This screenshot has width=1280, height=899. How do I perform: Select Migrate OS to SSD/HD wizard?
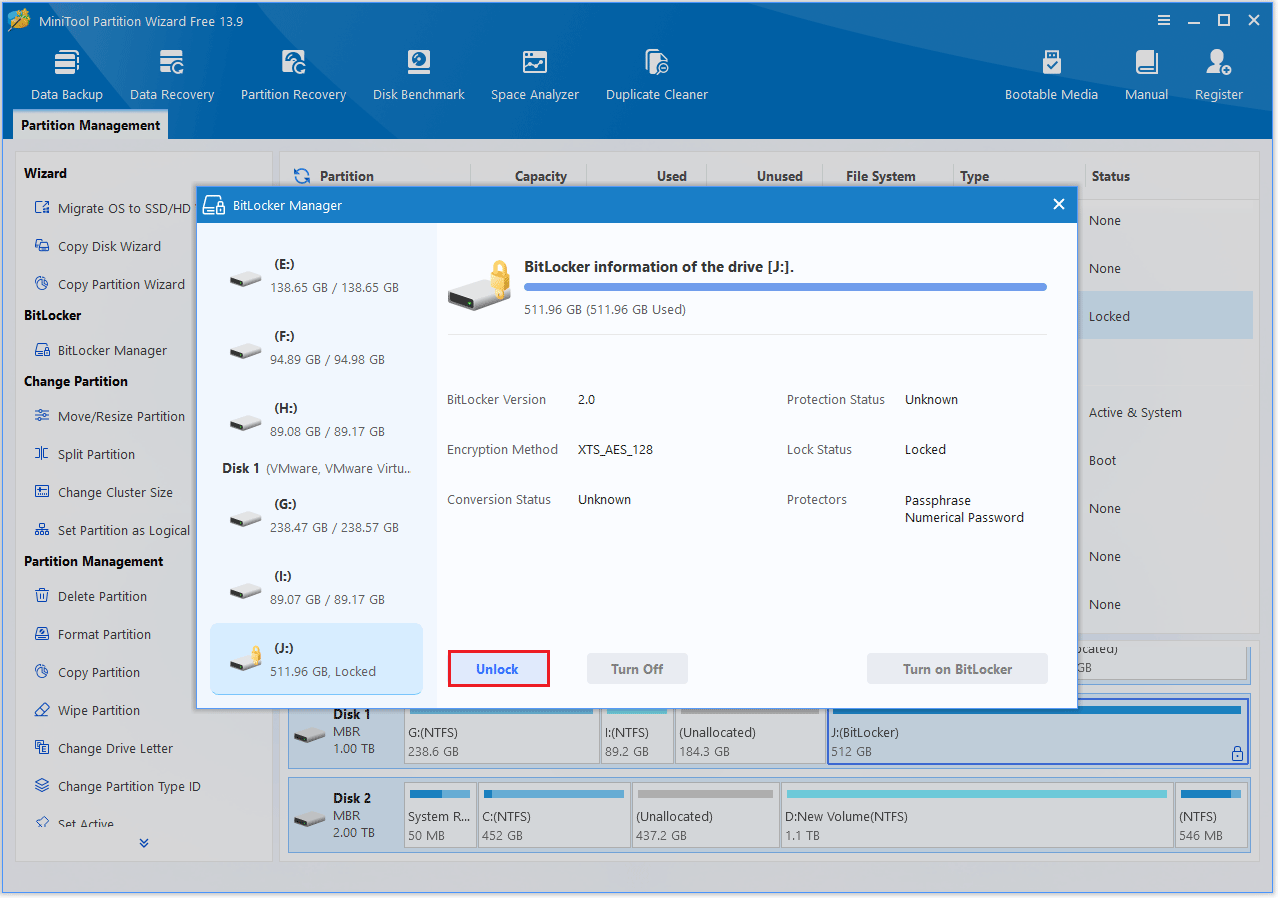(112, 208)
